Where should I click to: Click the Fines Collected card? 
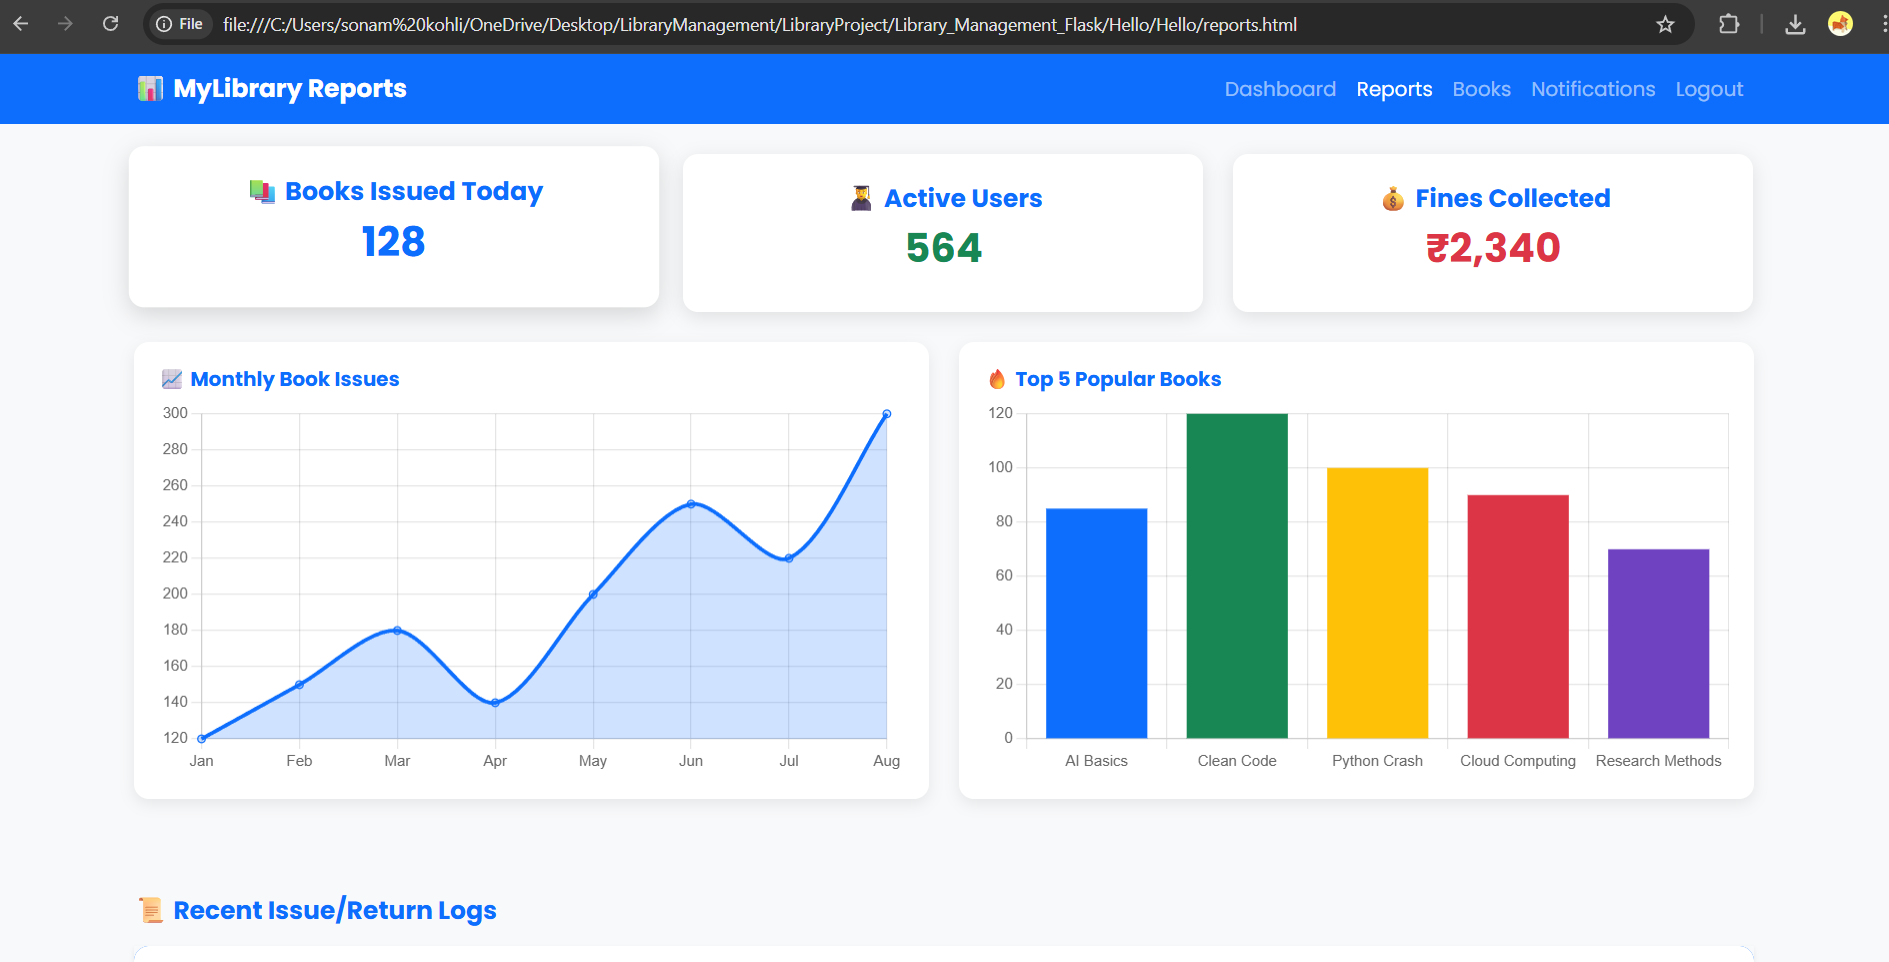[x=1492, y=233]
